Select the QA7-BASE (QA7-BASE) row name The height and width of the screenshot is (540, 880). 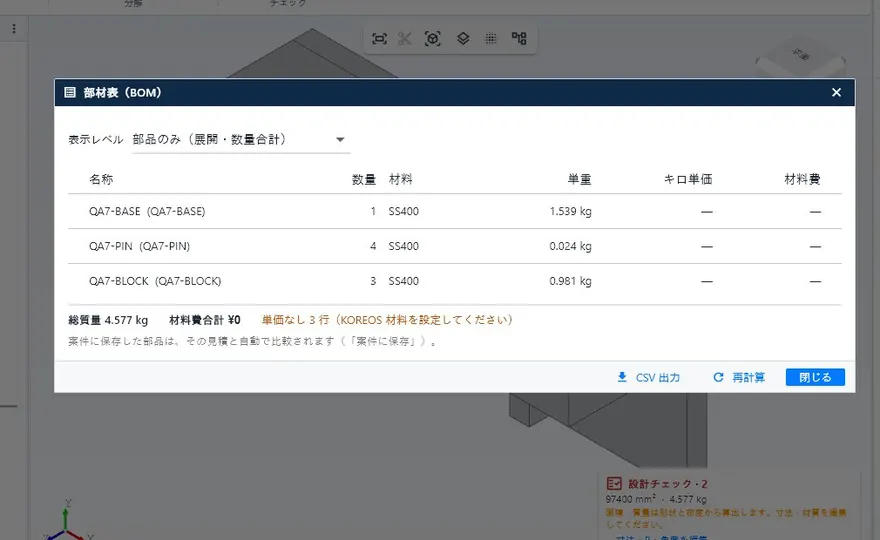click(147, 212)
